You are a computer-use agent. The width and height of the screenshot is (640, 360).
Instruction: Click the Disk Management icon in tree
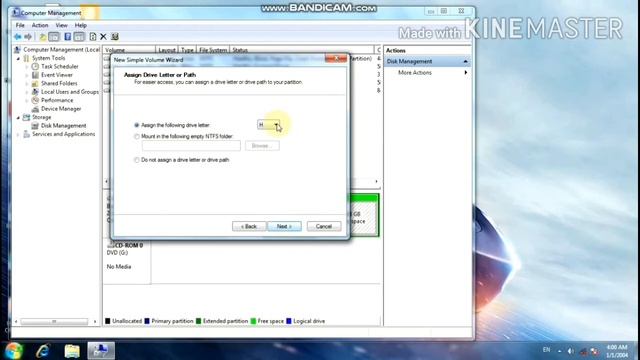(x=36, y=126)
